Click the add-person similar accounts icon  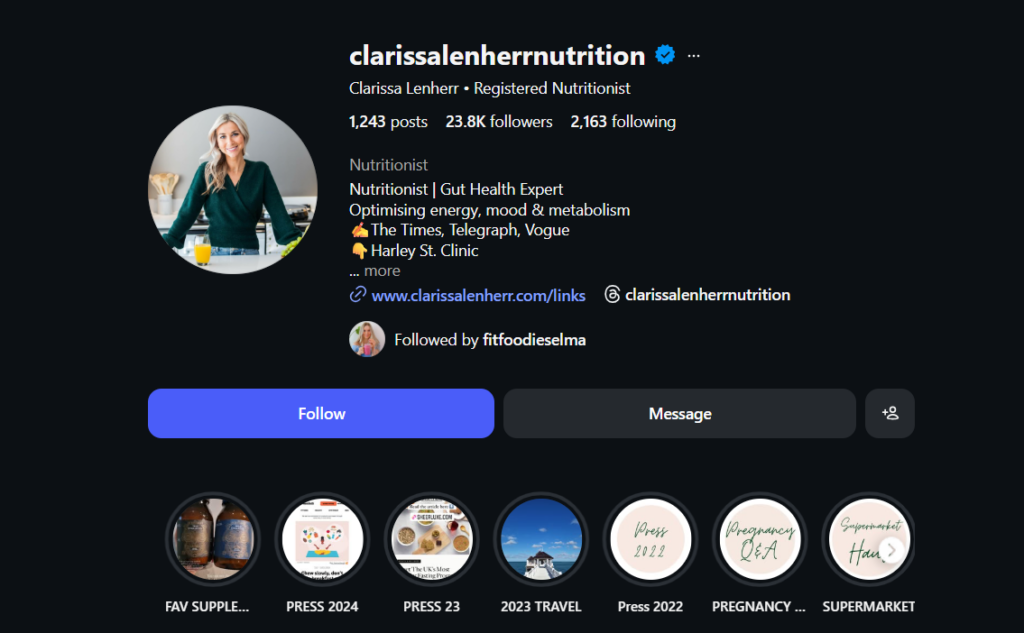(889, 414)
